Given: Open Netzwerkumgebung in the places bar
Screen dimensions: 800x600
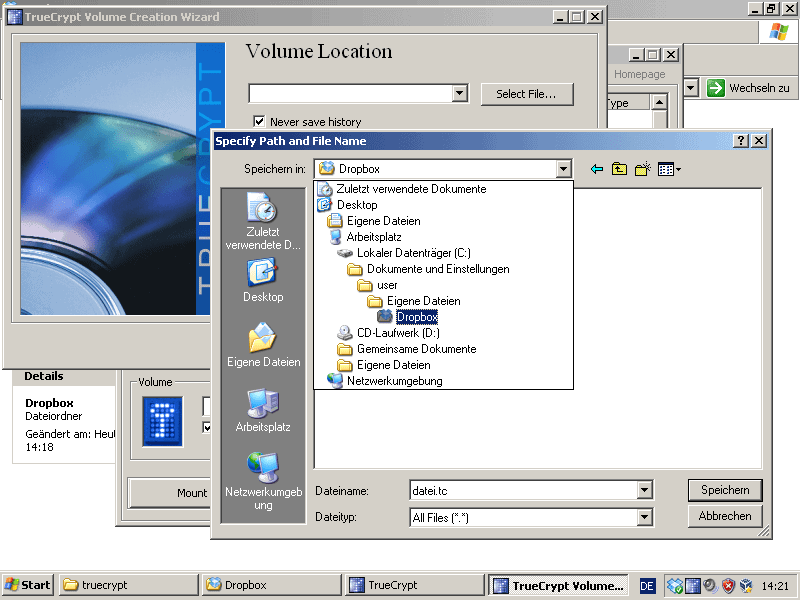Looking at the screenshot, I should pyautogui.click(x=263, y=481).
